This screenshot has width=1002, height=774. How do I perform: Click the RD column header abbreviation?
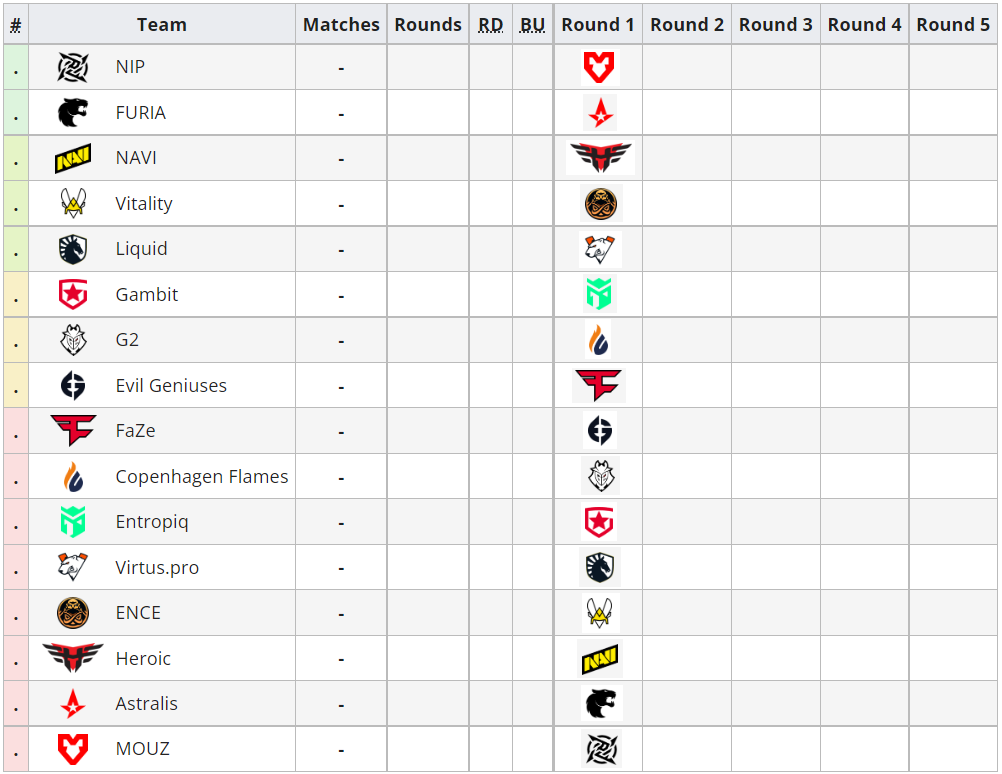click(x=490, y=25)
